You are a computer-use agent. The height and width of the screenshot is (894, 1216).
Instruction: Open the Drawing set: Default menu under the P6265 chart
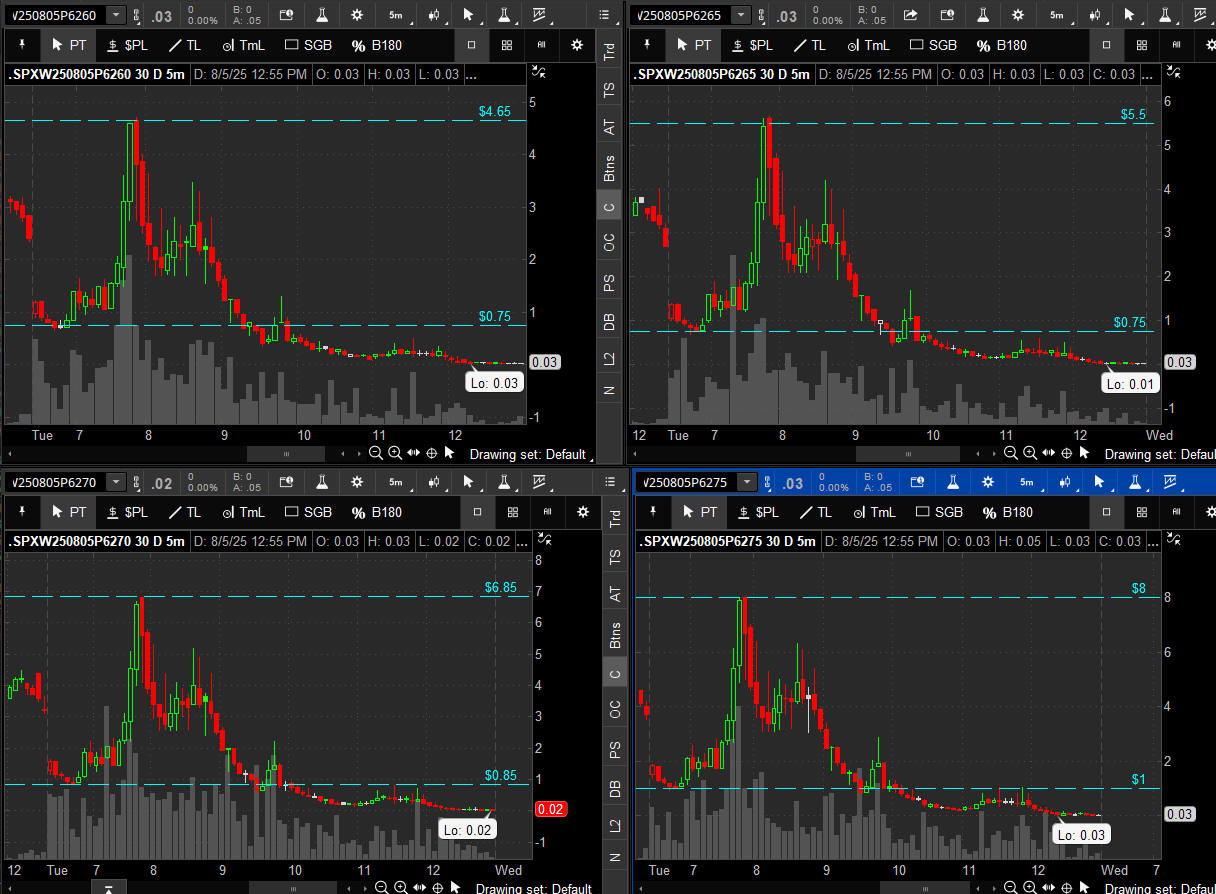[x=1152, y=453]
